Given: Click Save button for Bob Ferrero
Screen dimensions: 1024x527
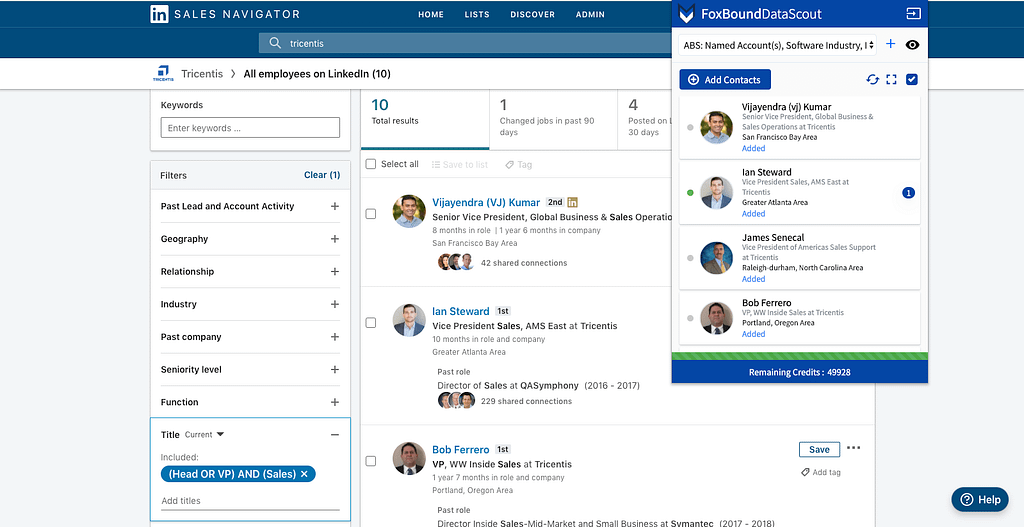Looking at the screenshot, I should pos(819,449).
